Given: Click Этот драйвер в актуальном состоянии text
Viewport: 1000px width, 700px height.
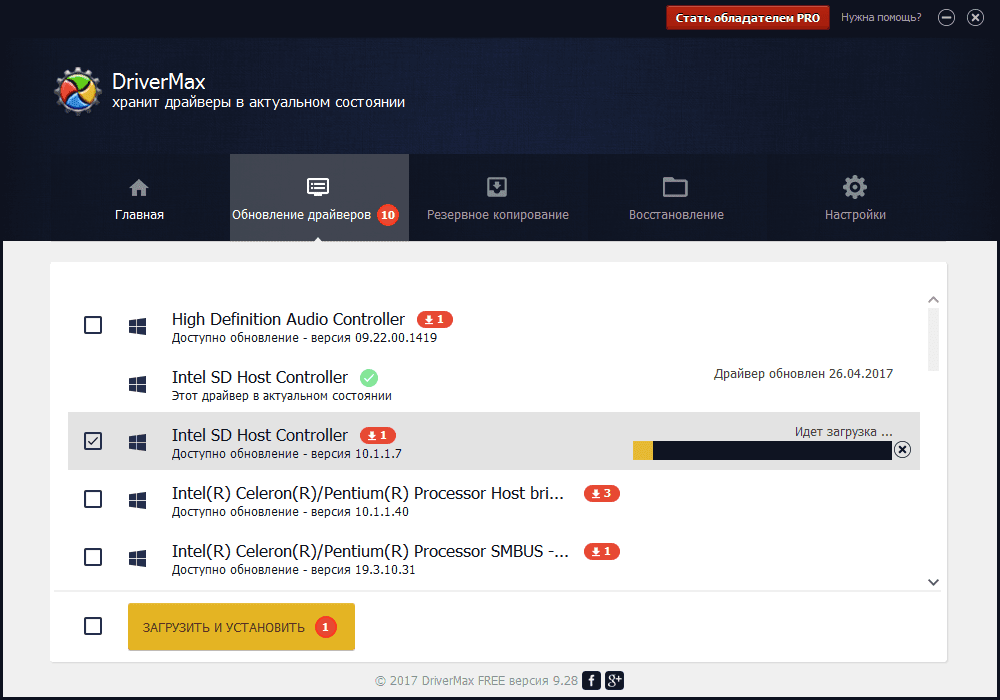Looking at the screenshot, I should point(281,396).
